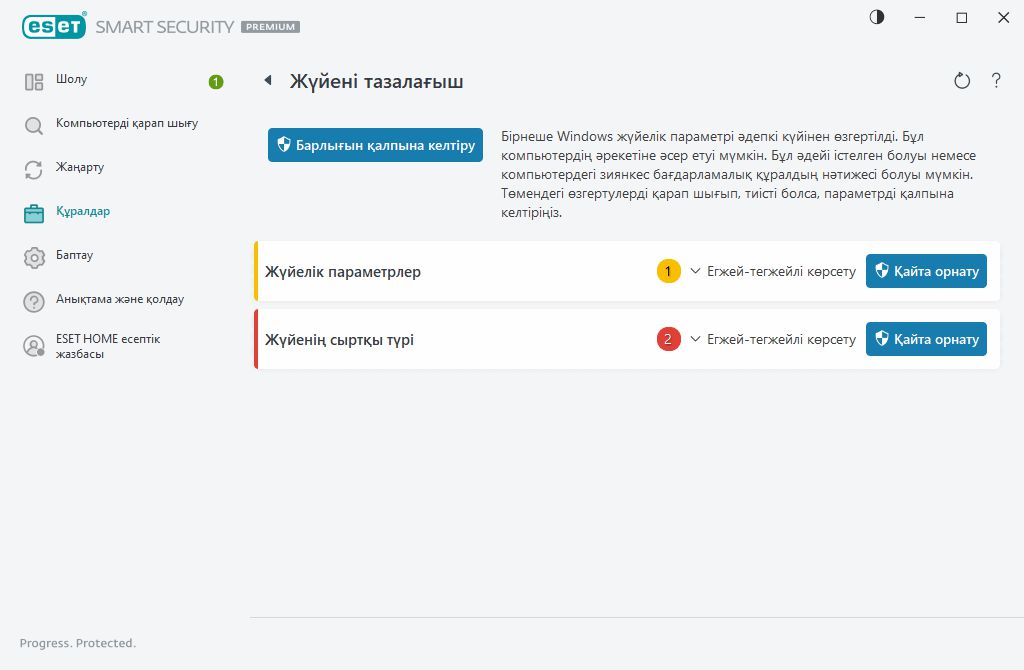The height and width of the screenshot is (670, 1024).
Task: Open help with the question mark icon
Action: click(996, 81)
